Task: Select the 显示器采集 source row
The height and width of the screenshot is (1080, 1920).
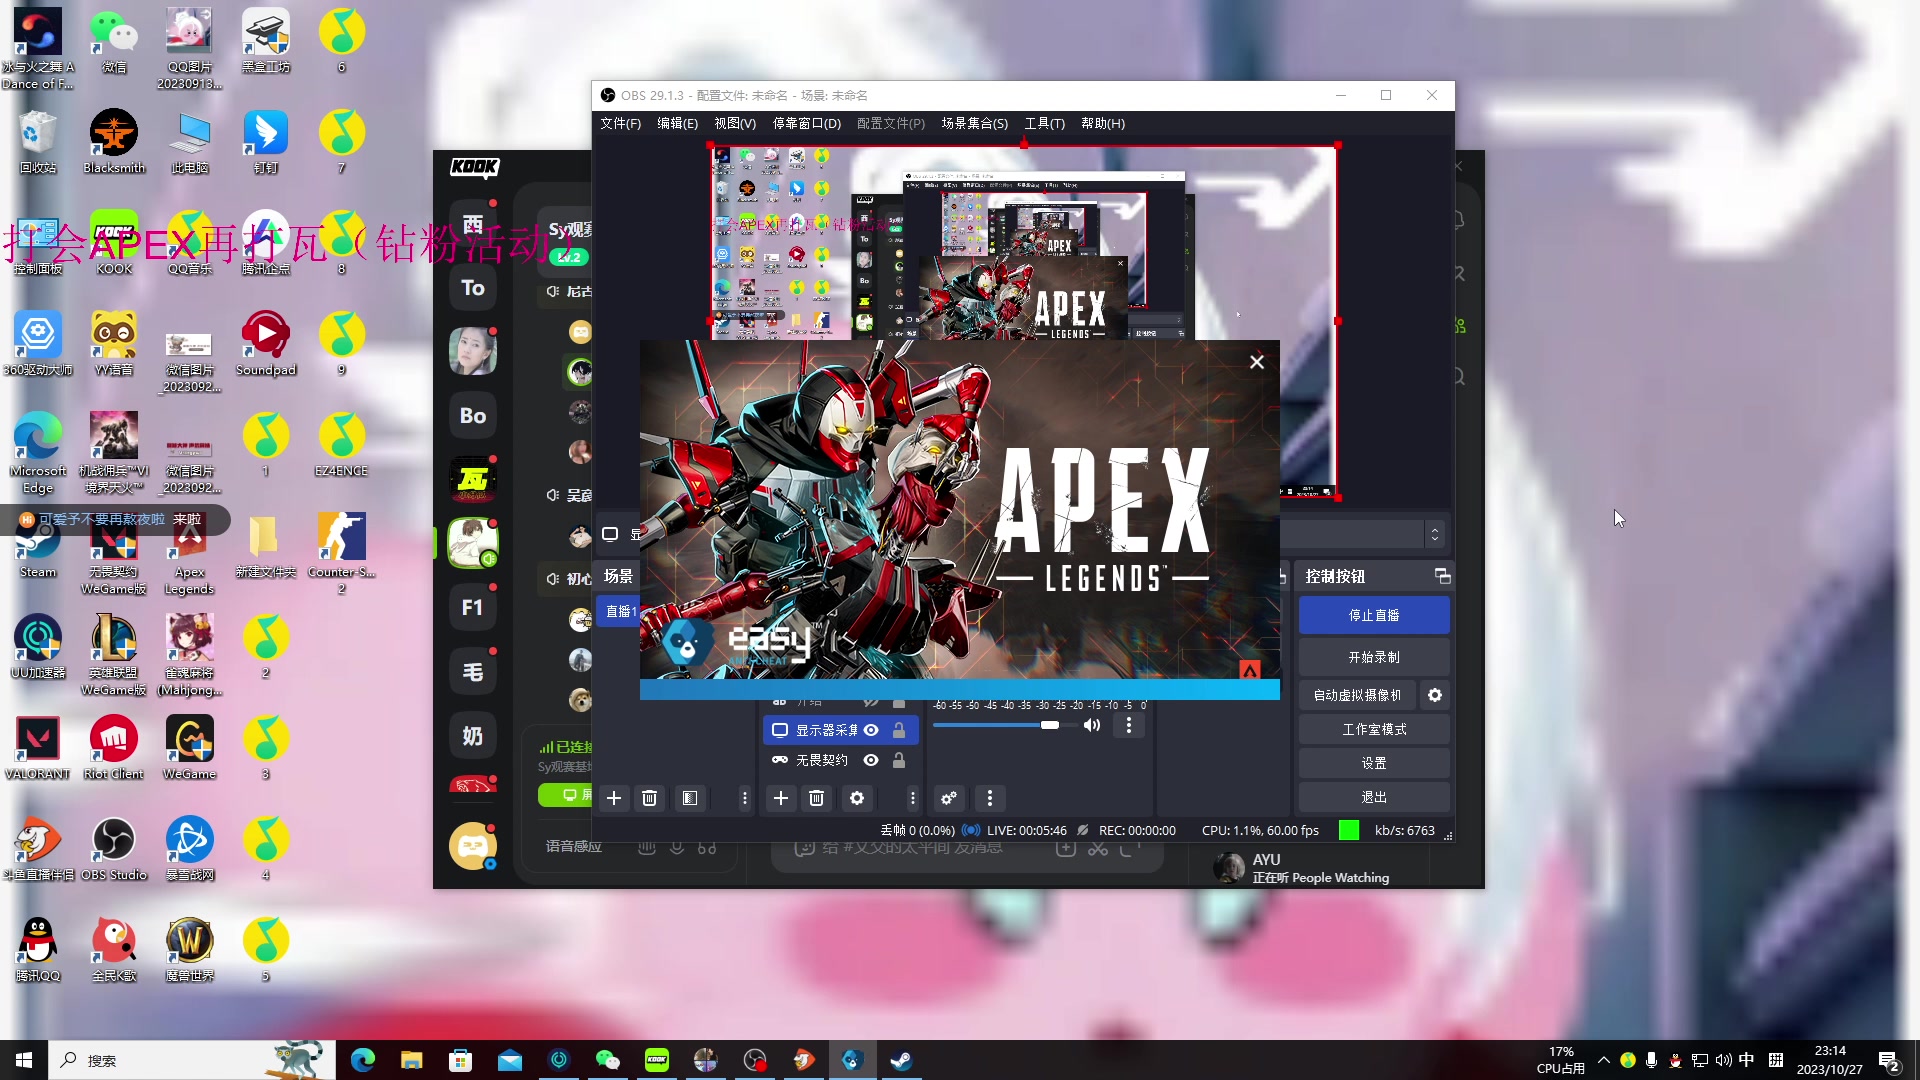Action: pyautogui.click(x=840, y=730)
